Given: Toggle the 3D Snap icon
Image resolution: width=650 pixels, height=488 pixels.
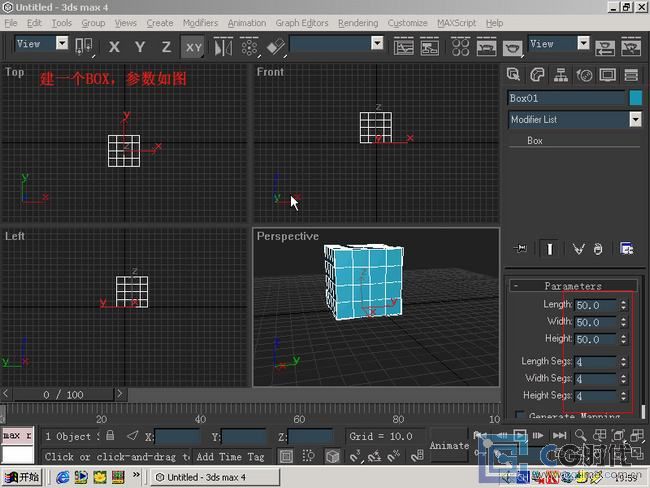Looking at the screenshot, I should pyautogui.click(x=355, y=456).
